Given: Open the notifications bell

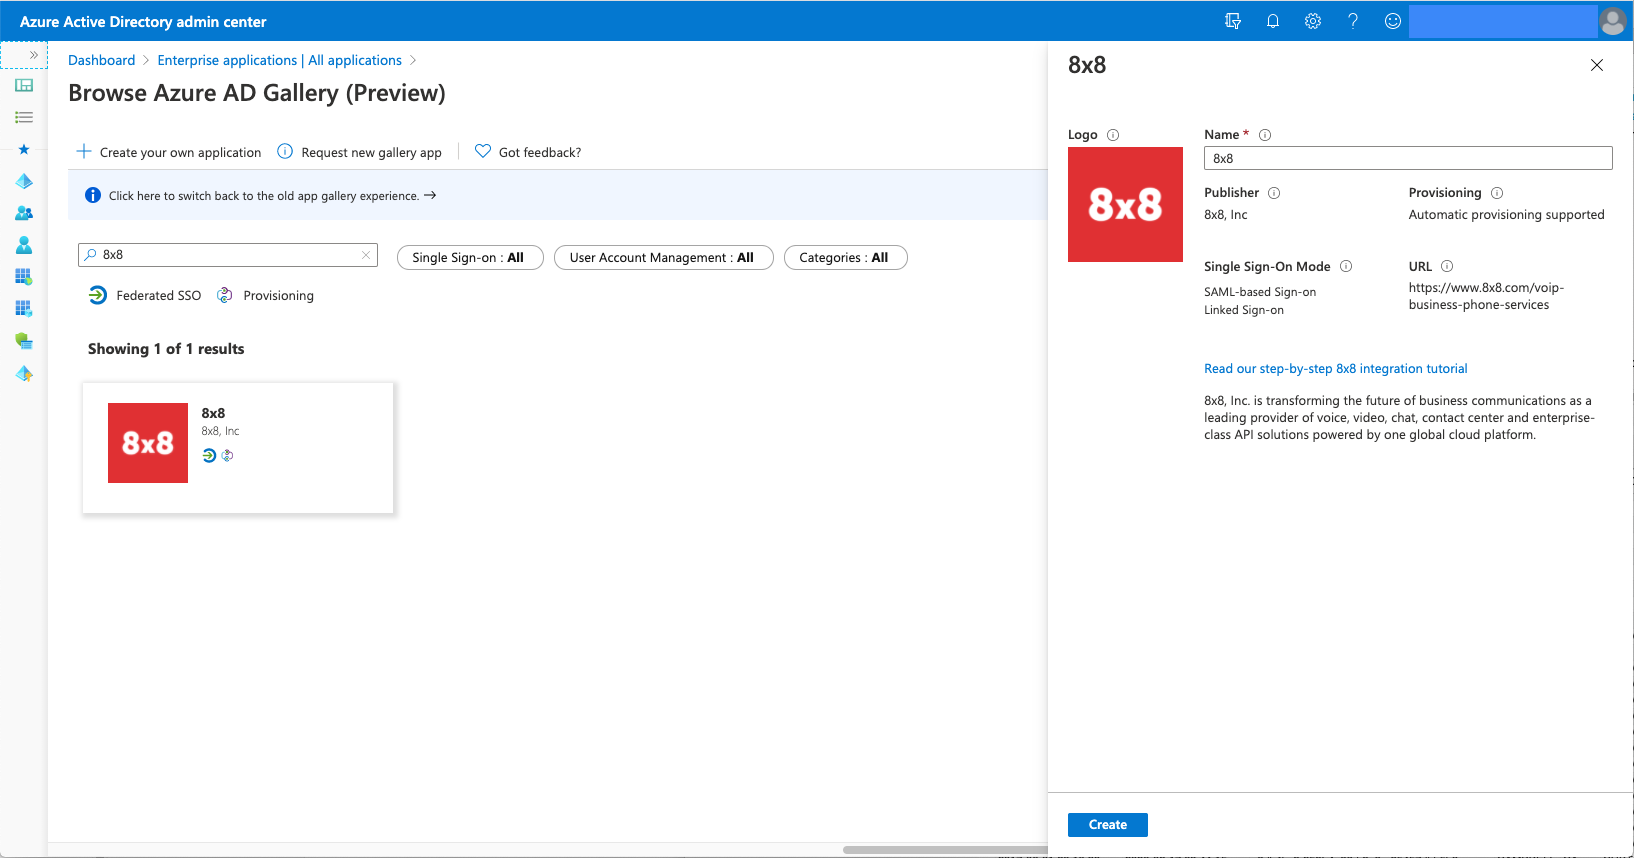Looking at the screenshot, I should [1273, 21].
